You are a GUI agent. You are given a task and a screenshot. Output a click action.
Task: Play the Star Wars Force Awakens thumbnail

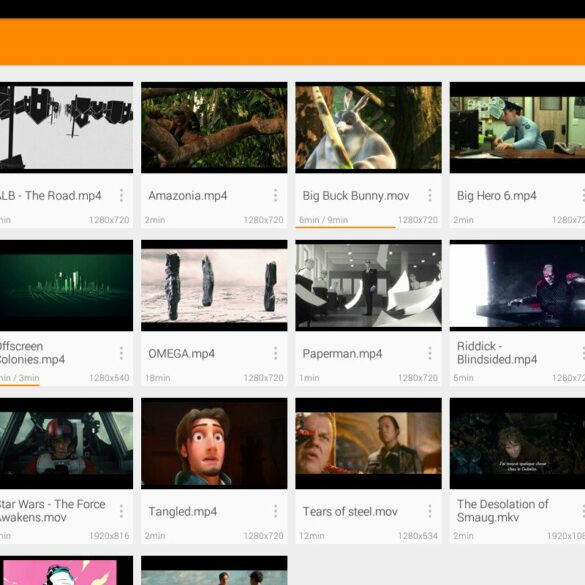(66, 443)
